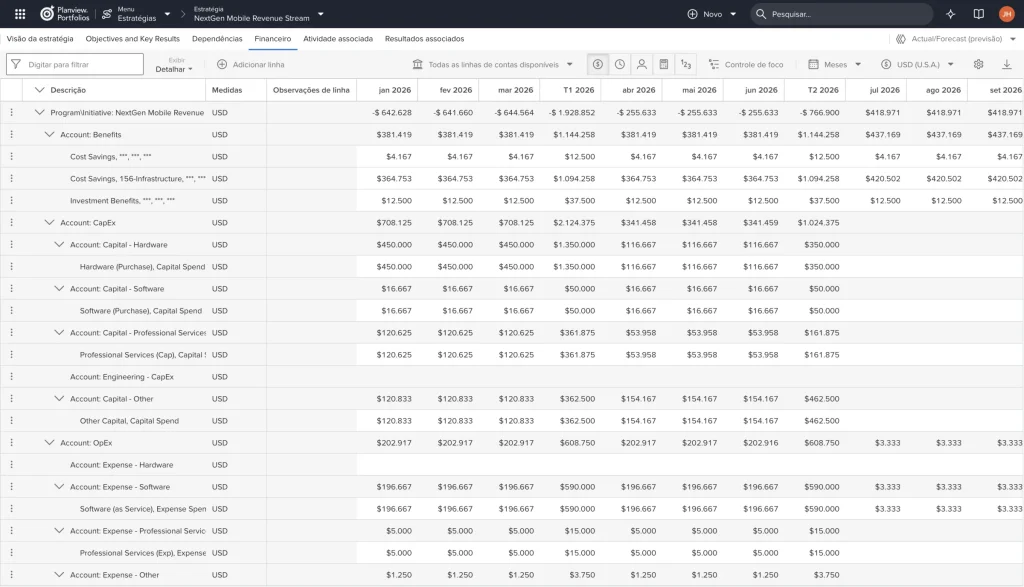
Task: Click the 123 numbering icon
Action: coord(686,64)
